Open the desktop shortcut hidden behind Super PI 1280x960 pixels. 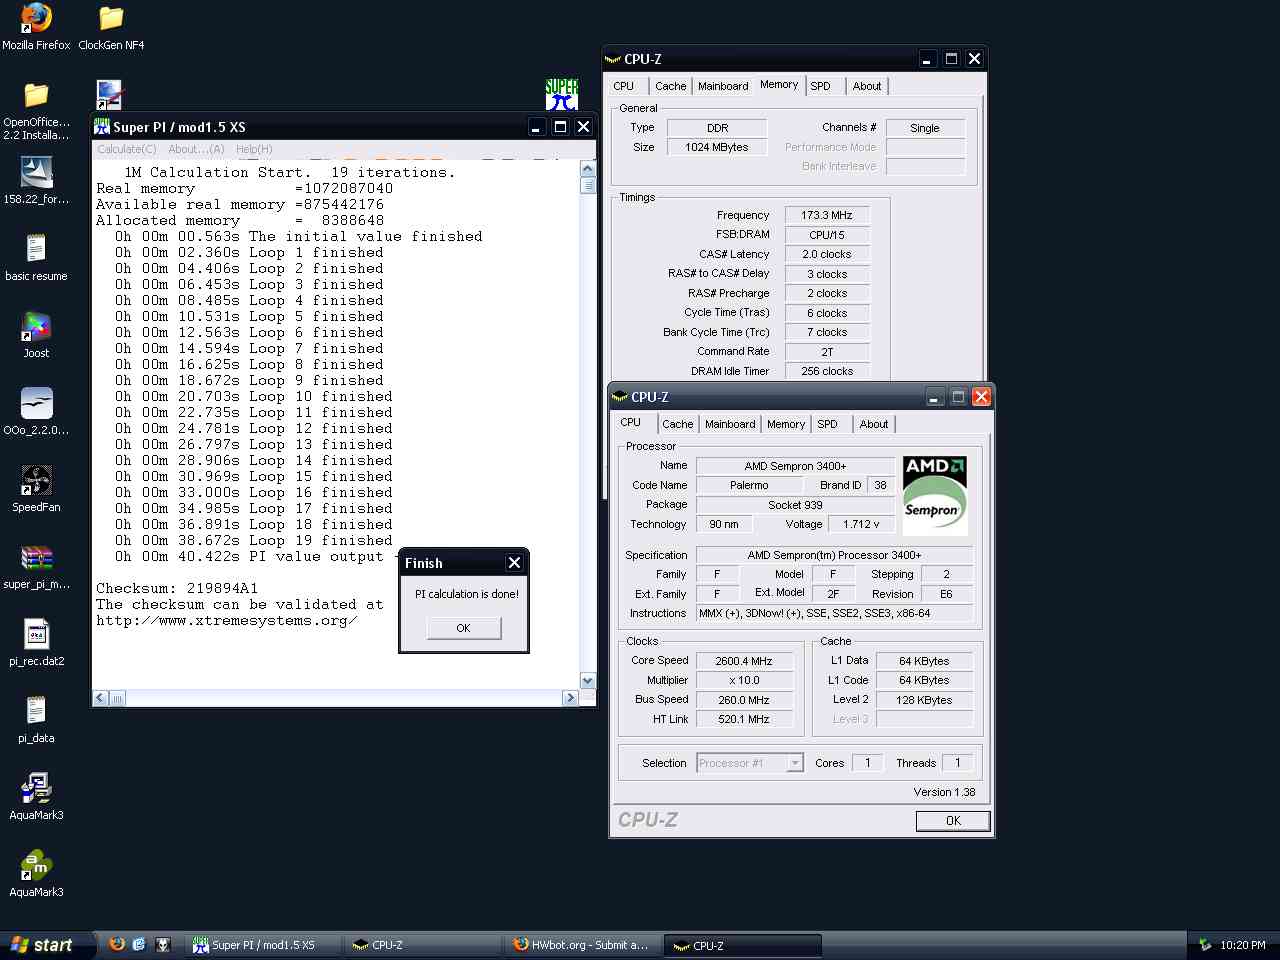[109, 95]
